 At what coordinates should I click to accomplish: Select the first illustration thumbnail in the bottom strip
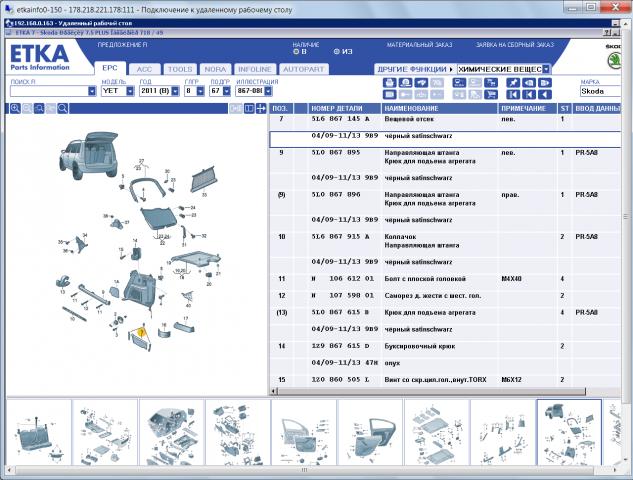click(39, 432)
